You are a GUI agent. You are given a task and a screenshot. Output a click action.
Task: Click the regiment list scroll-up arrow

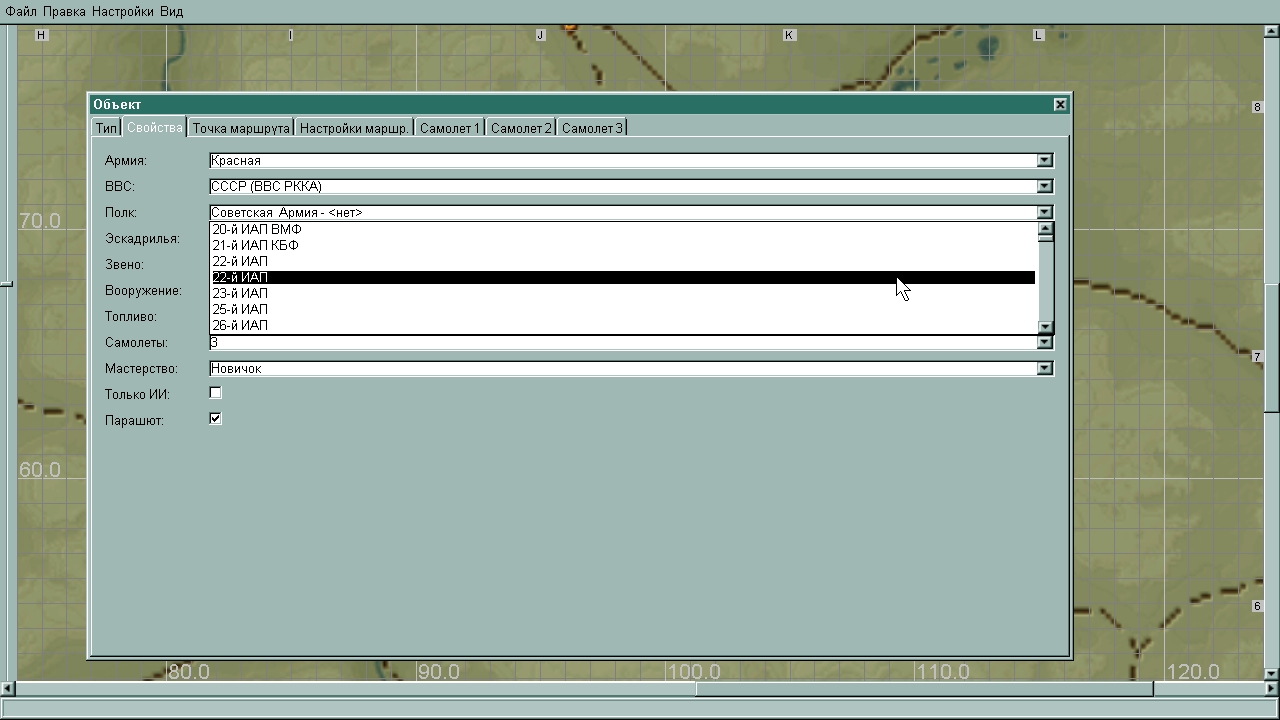click(x=1046, y=229)
